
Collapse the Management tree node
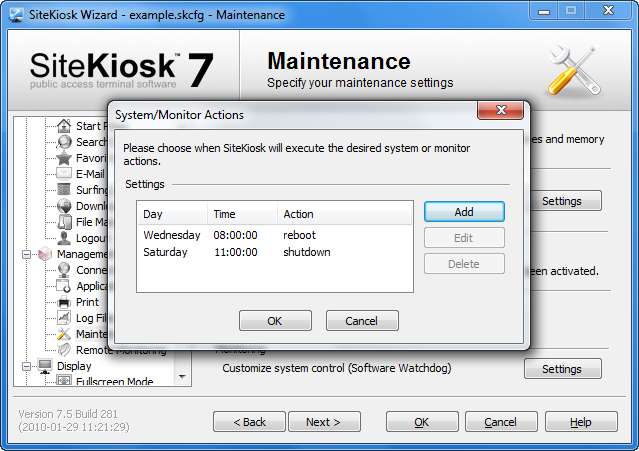click(x=24, y=254)
